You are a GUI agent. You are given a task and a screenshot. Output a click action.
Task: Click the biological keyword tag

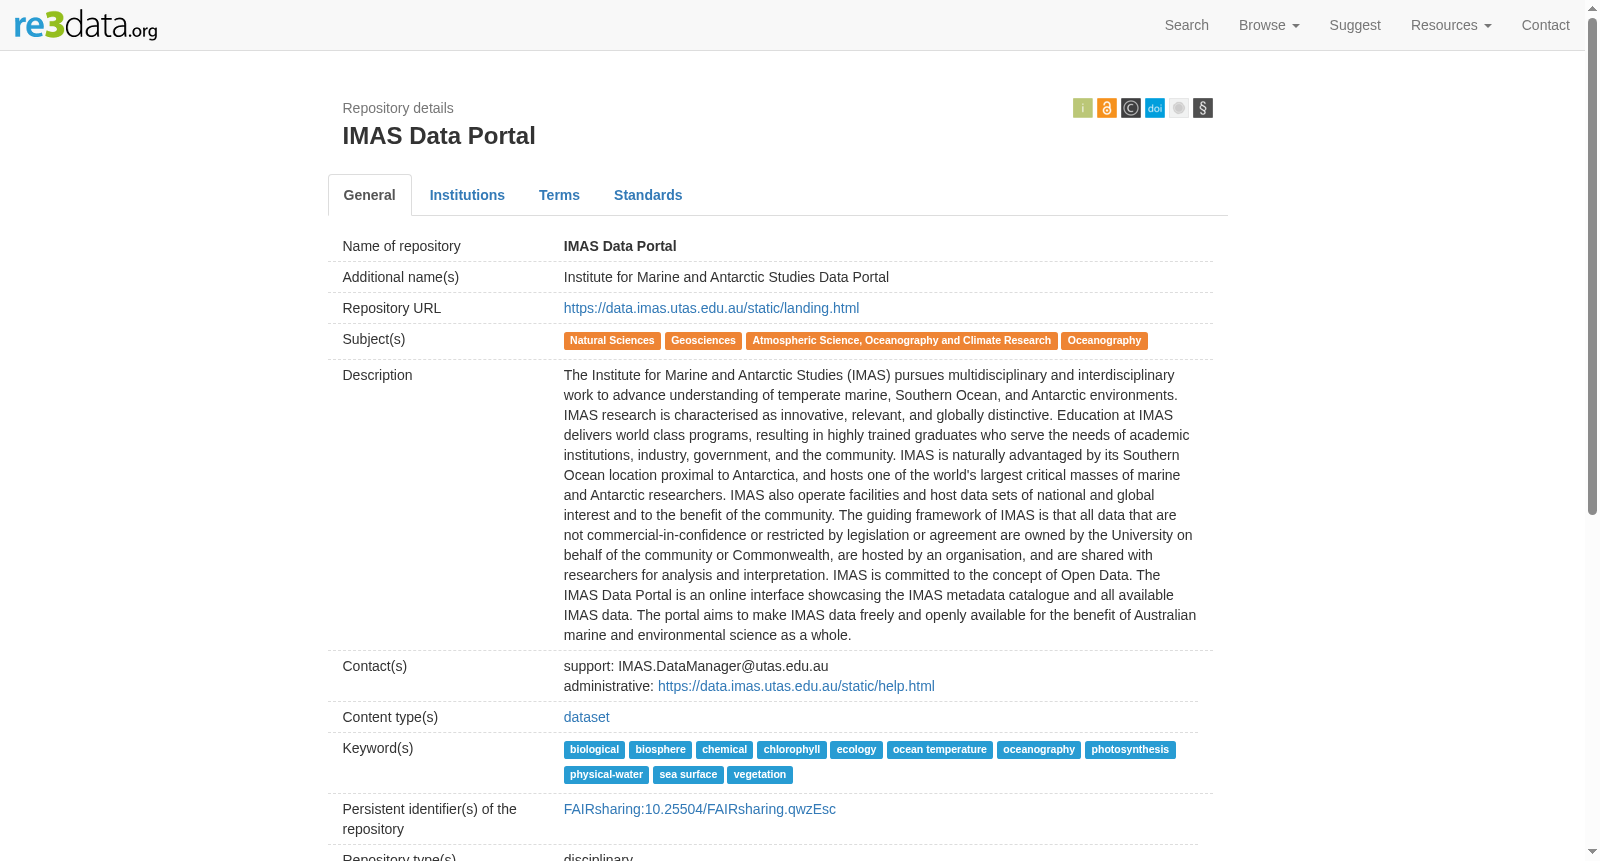pos(594,750)
